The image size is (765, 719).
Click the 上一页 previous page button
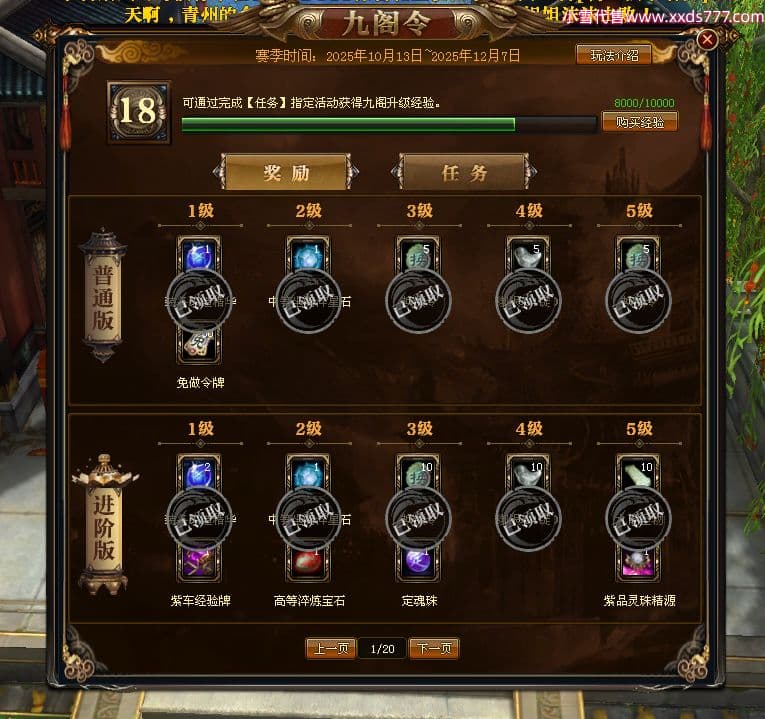click(x=331, y=648)
